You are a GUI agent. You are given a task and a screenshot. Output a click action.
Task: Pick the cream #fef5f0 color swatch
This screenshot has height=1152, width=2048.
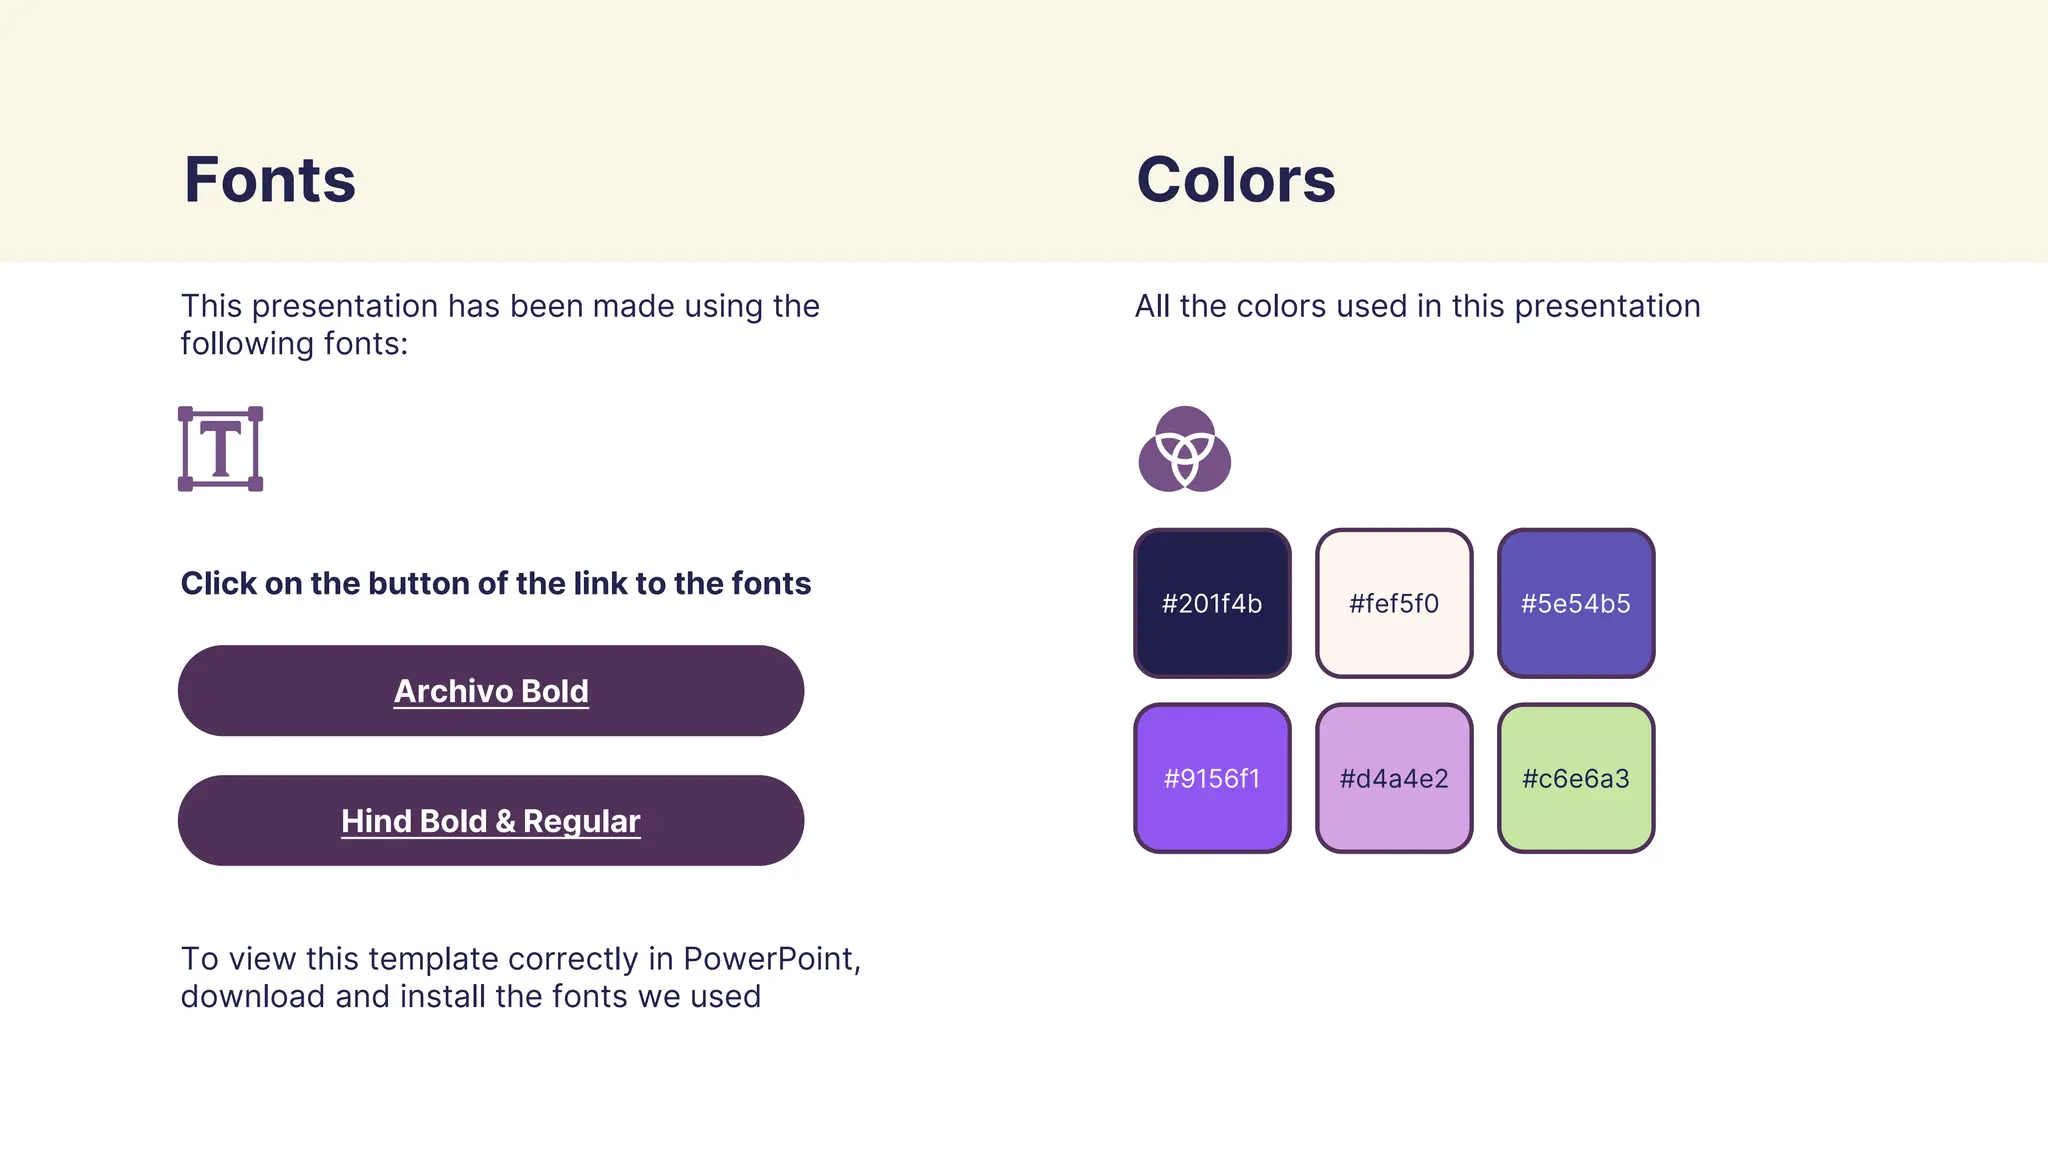click(x=1394, y=603)
